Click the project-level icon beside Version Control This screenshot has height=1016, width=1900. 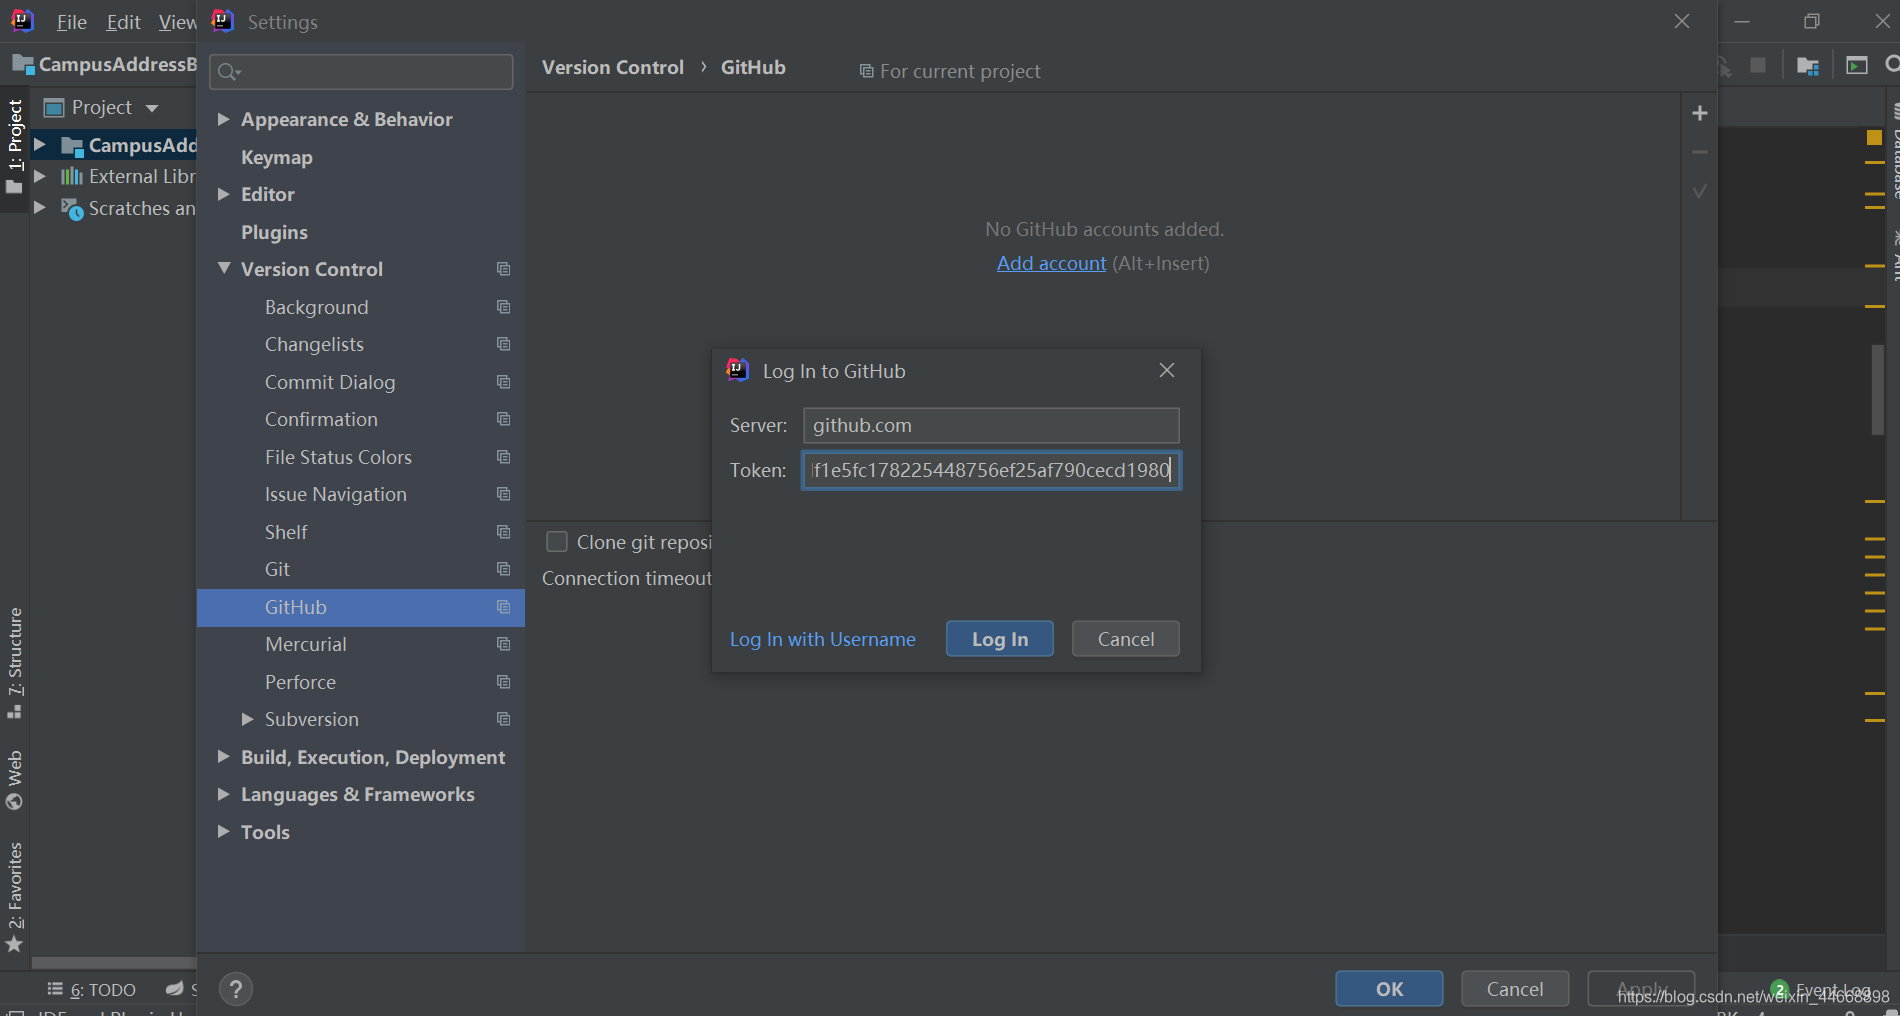[503, 269]
